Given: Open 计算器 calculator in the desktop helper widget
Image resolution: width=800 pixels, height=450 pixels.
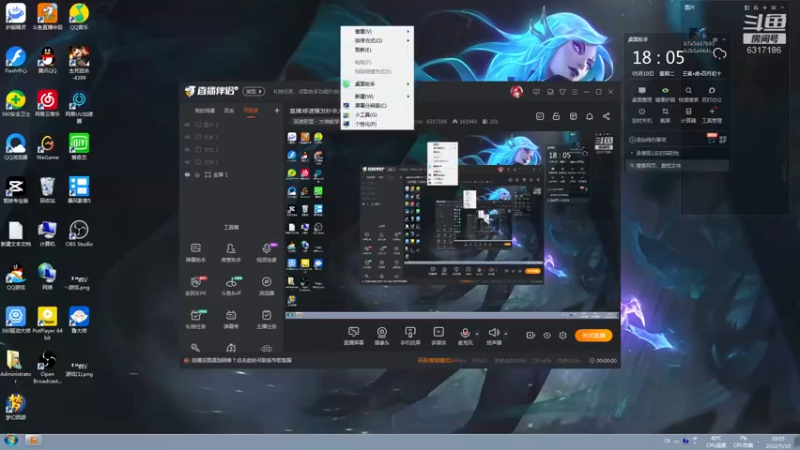Looking at the screenshot, I should click(x=688, y=115).
